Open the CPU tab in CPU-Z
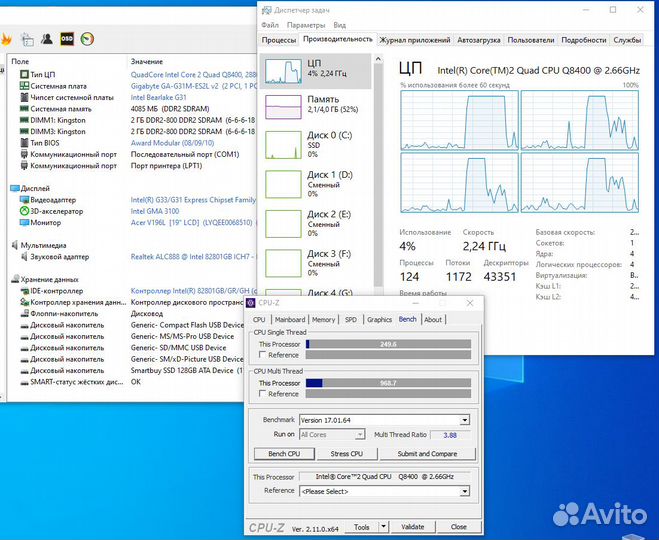 coord(259,320)
